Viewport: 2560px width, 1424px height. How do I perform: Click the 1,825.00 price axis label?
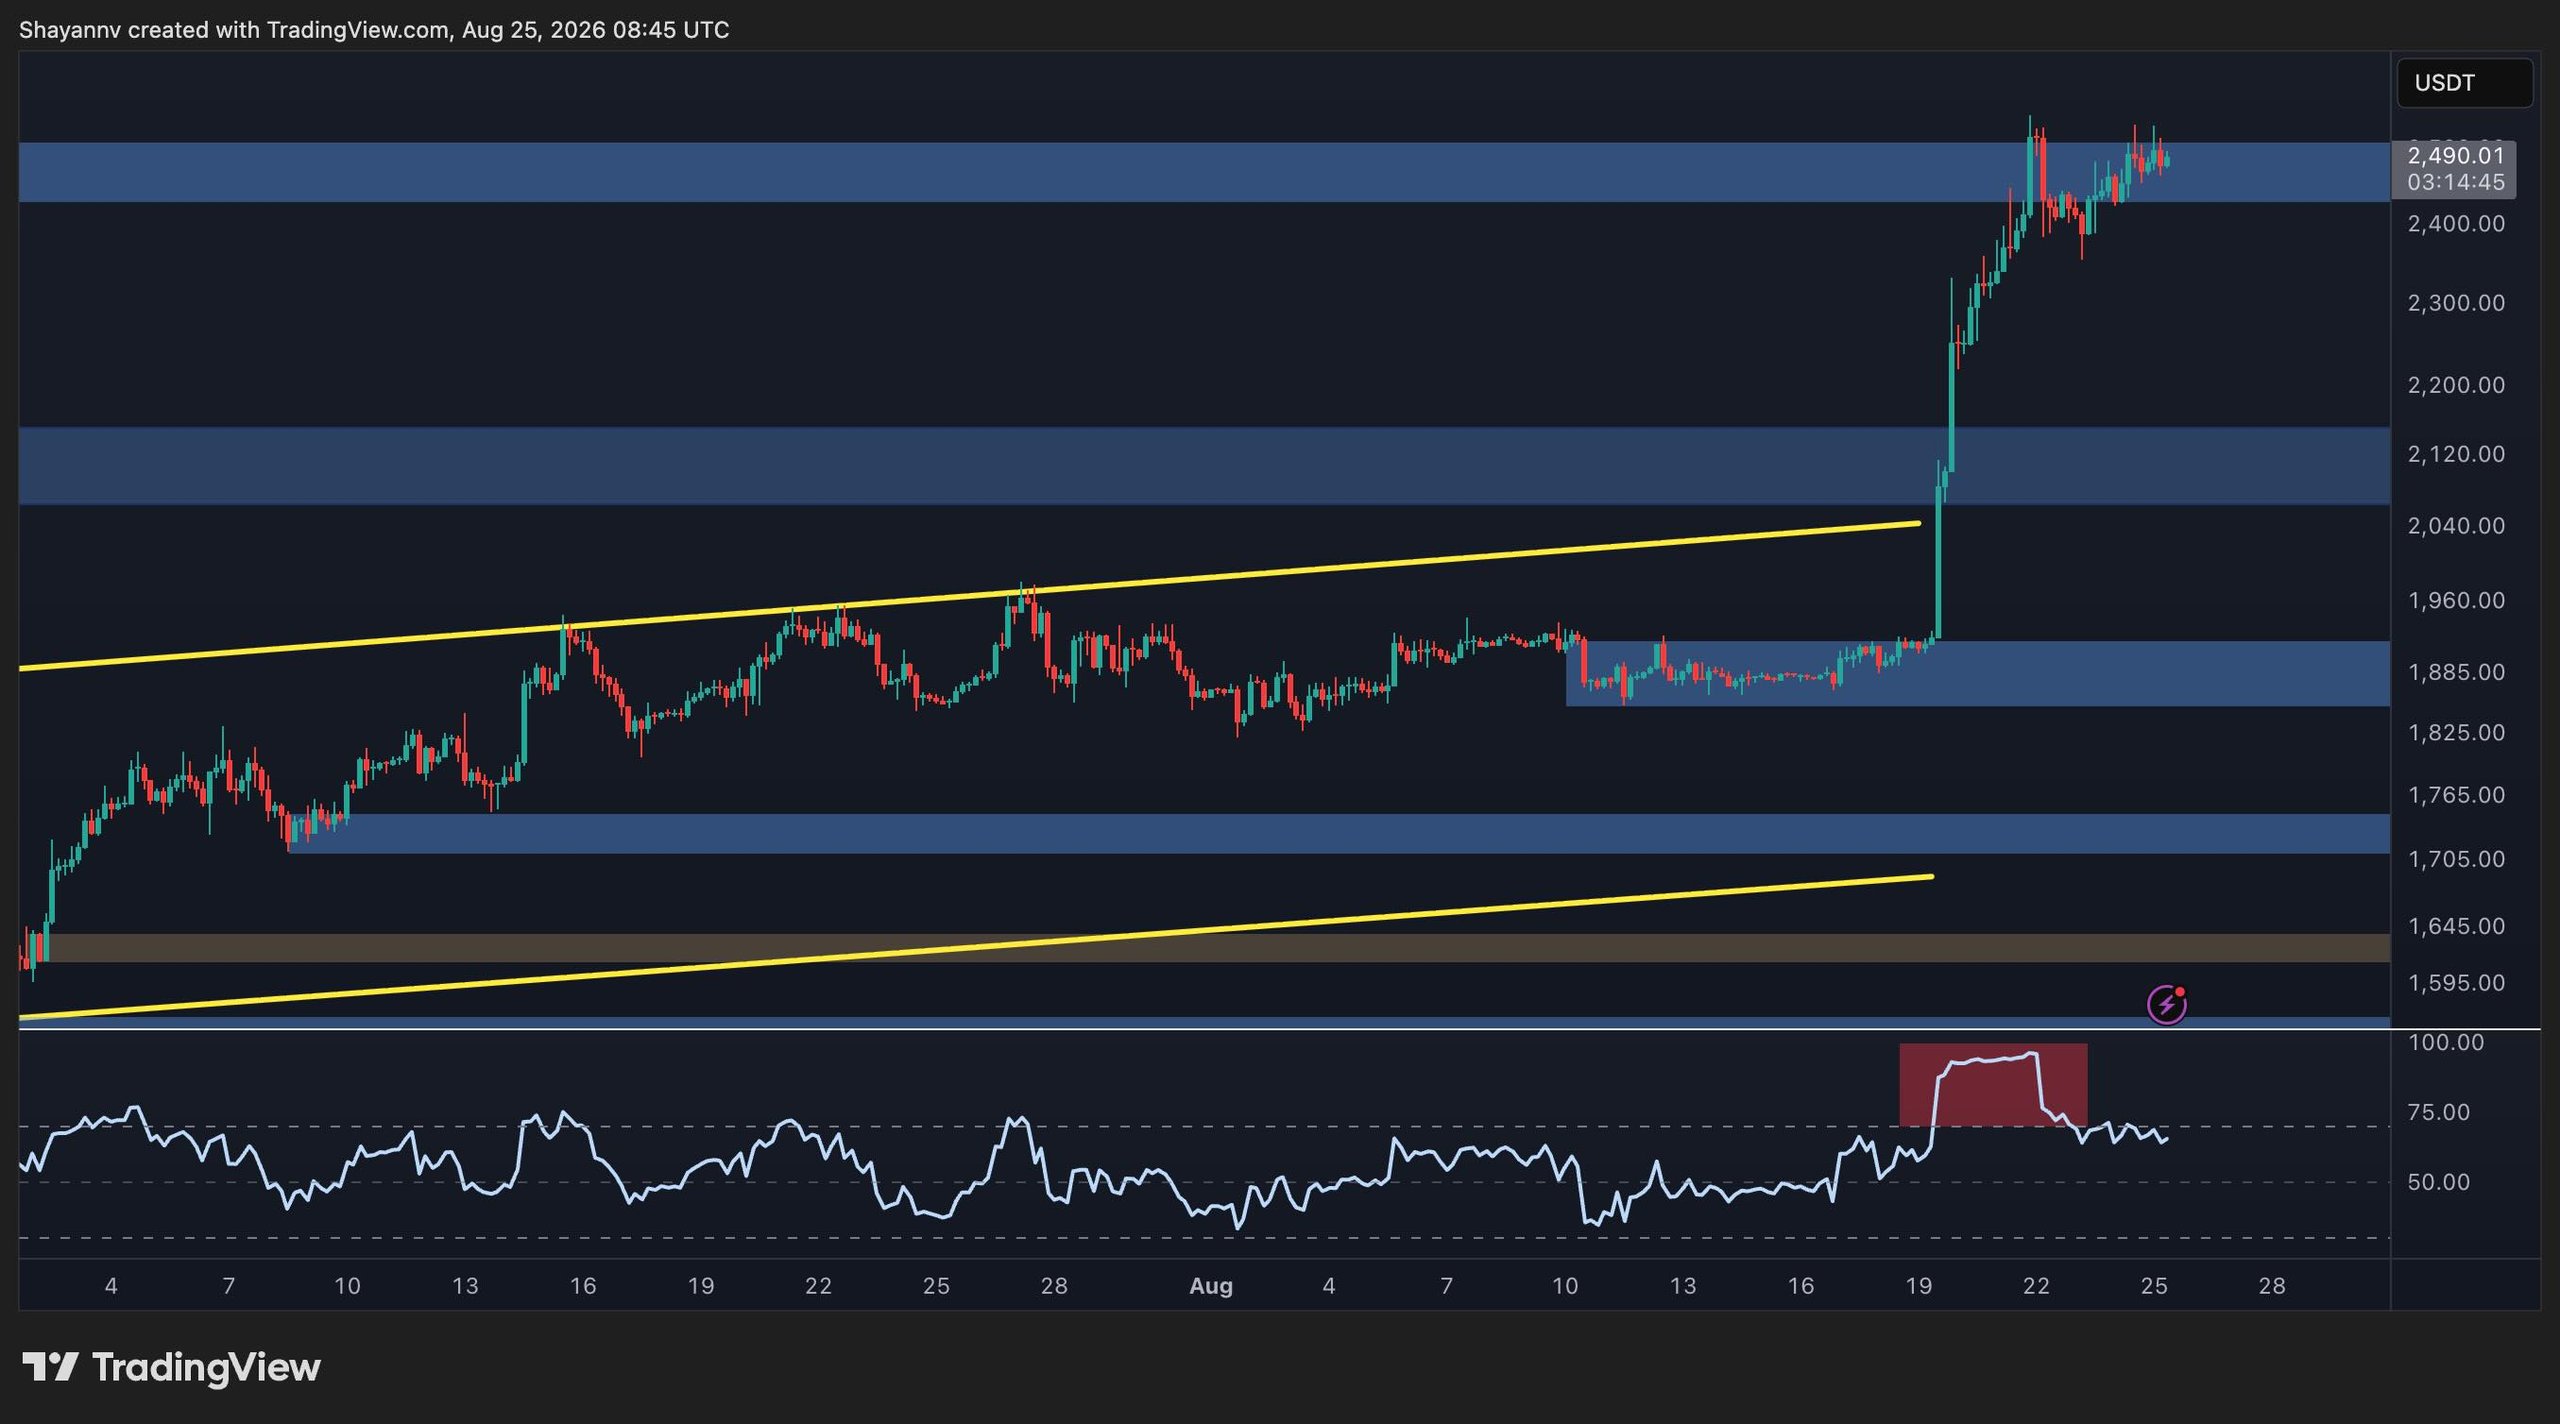click(2456, 733)
